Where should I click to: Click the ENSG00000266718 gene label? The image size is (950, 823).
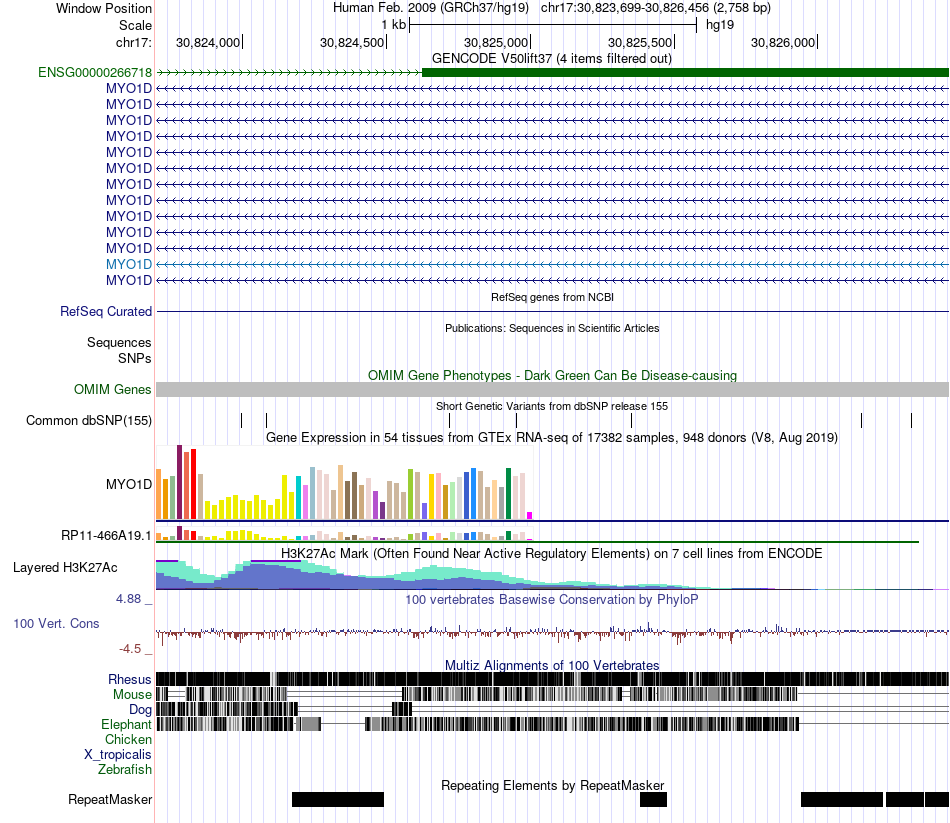pos(95,73)
